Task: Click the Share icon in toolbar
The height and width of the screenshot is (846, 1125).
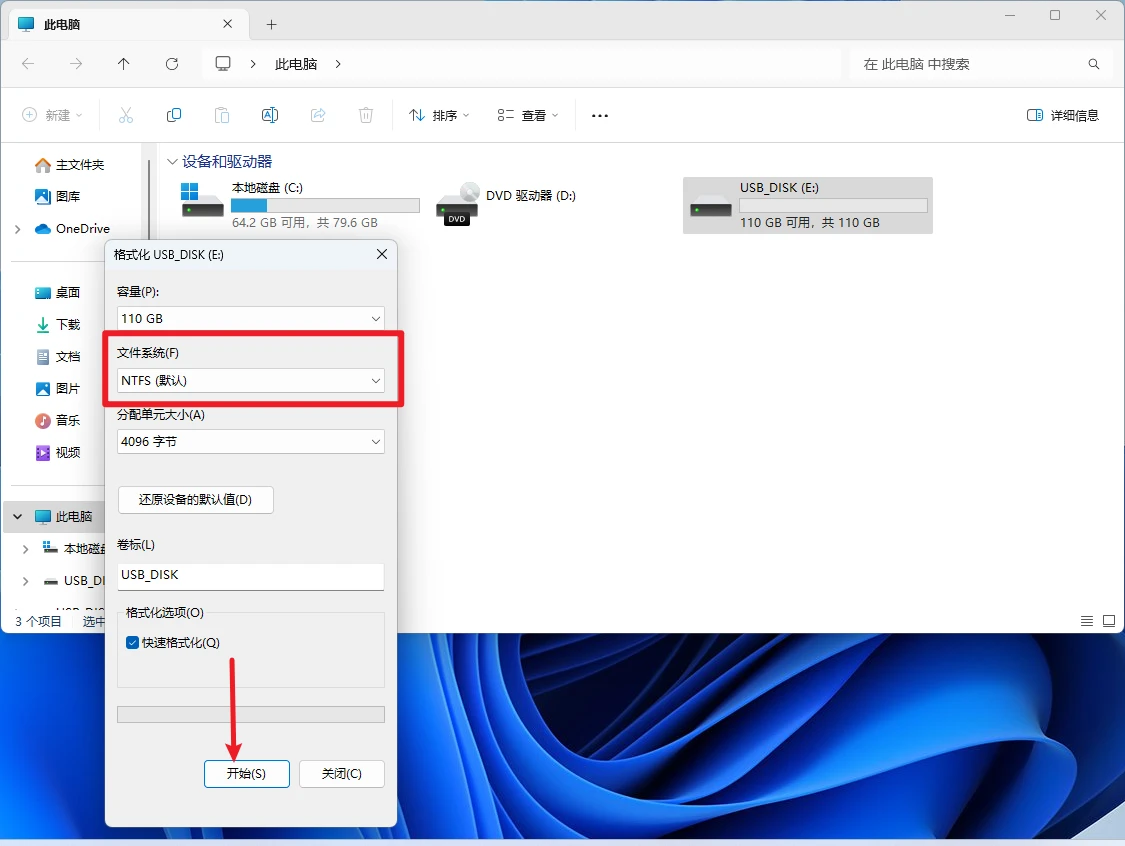Action: (318, 115)
